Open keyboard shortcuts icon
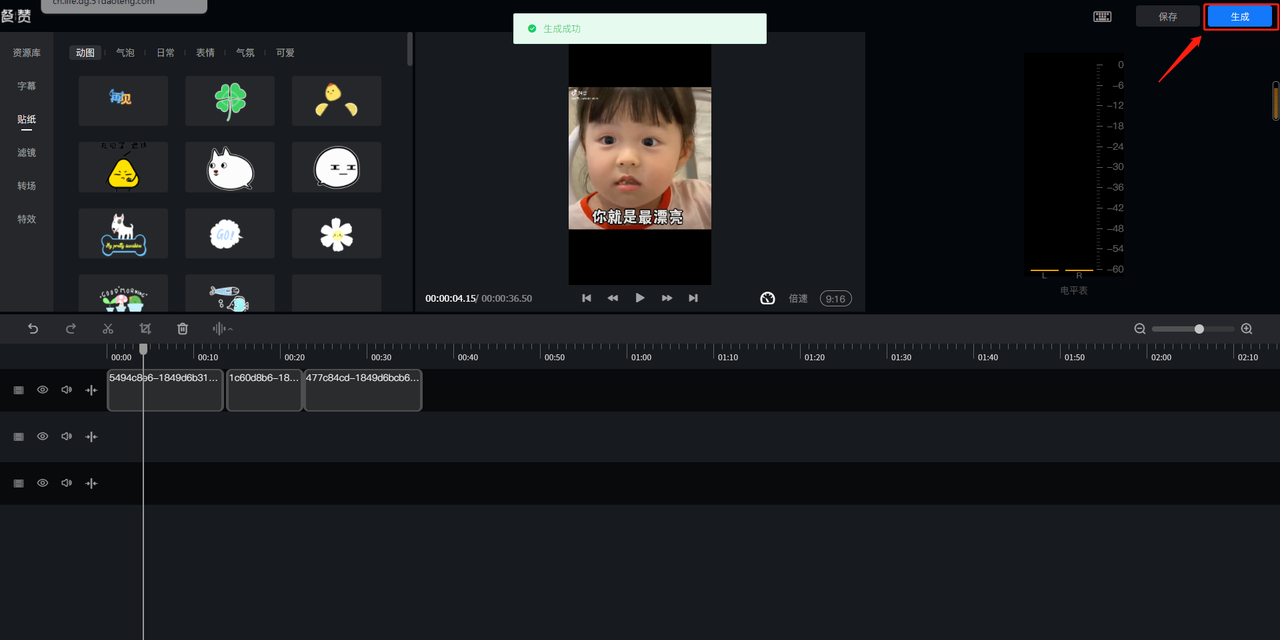1280x640 pixels. click(1102, 17)
